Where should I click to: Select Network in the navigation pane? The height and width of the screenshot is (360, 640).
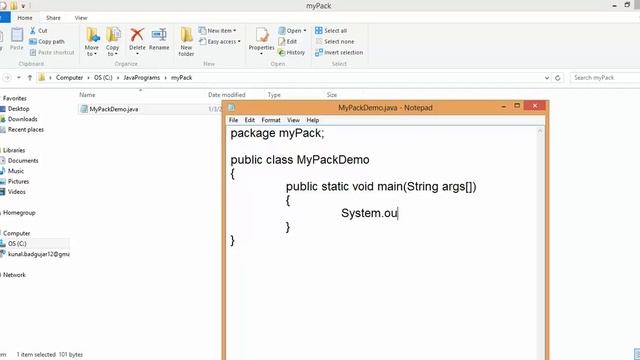click(x=14, y=275)
